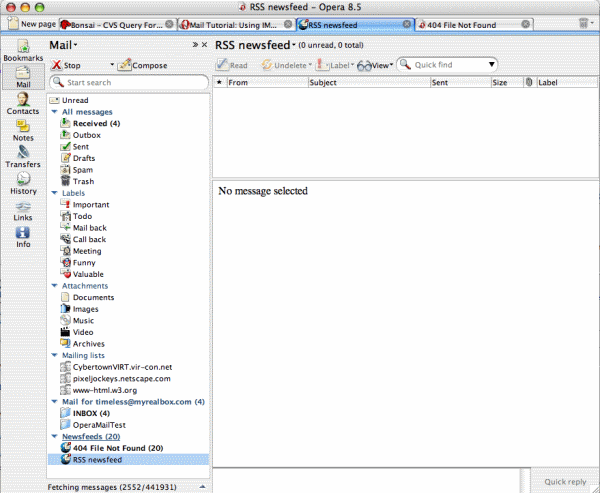Click the Sent checkmark icon

(65, 147)
